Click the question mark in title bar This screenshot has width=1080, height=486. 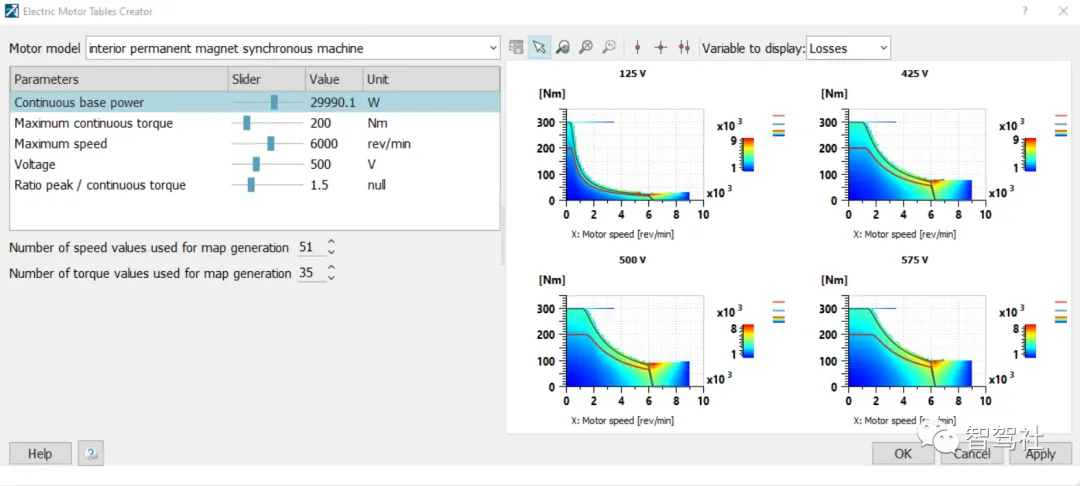[x=1024, y=11]
